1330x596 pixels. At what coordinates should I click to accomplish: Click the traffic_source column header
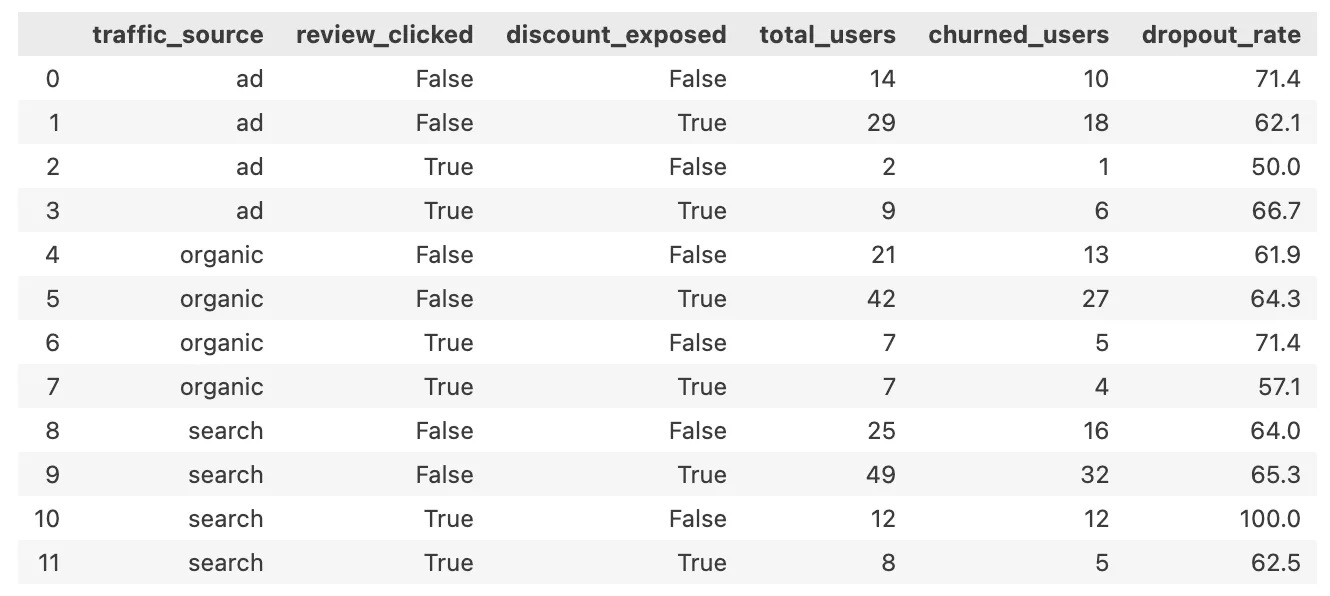click(177, 35)
